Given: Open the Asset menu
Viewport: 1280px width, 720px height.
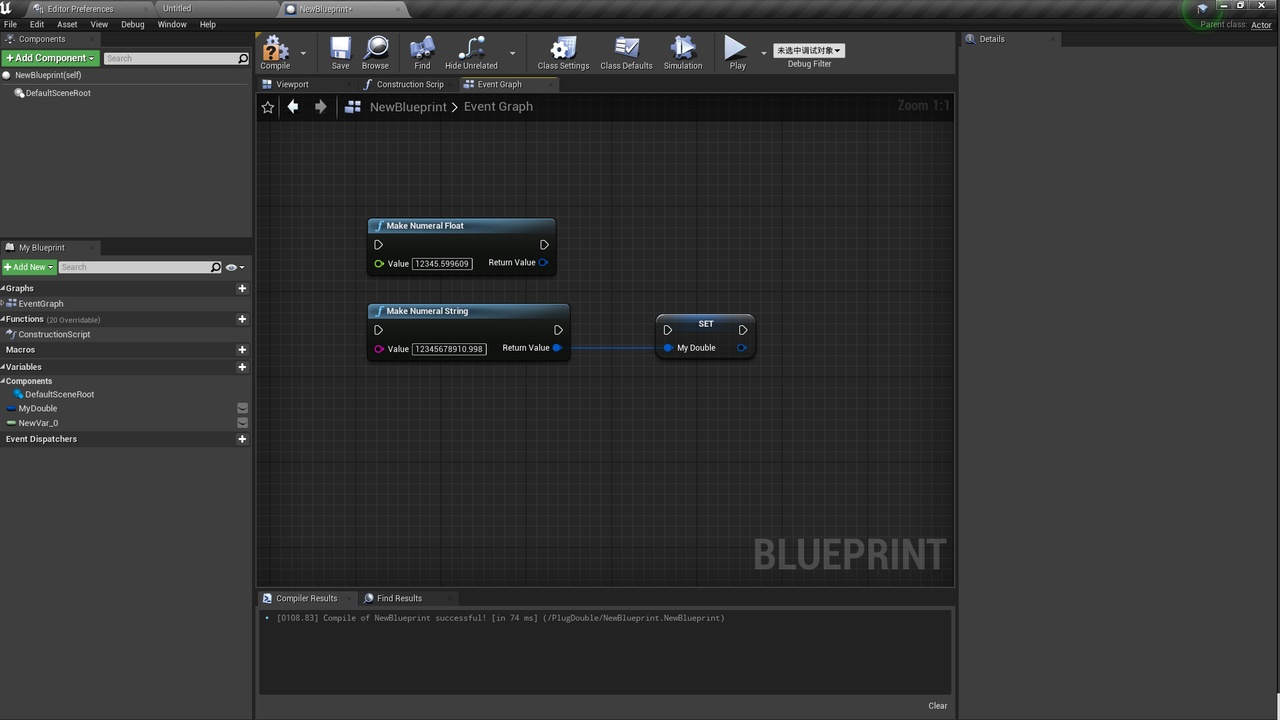Looking at the screenshot, I should pyautogui.click(x=67, y=24).
